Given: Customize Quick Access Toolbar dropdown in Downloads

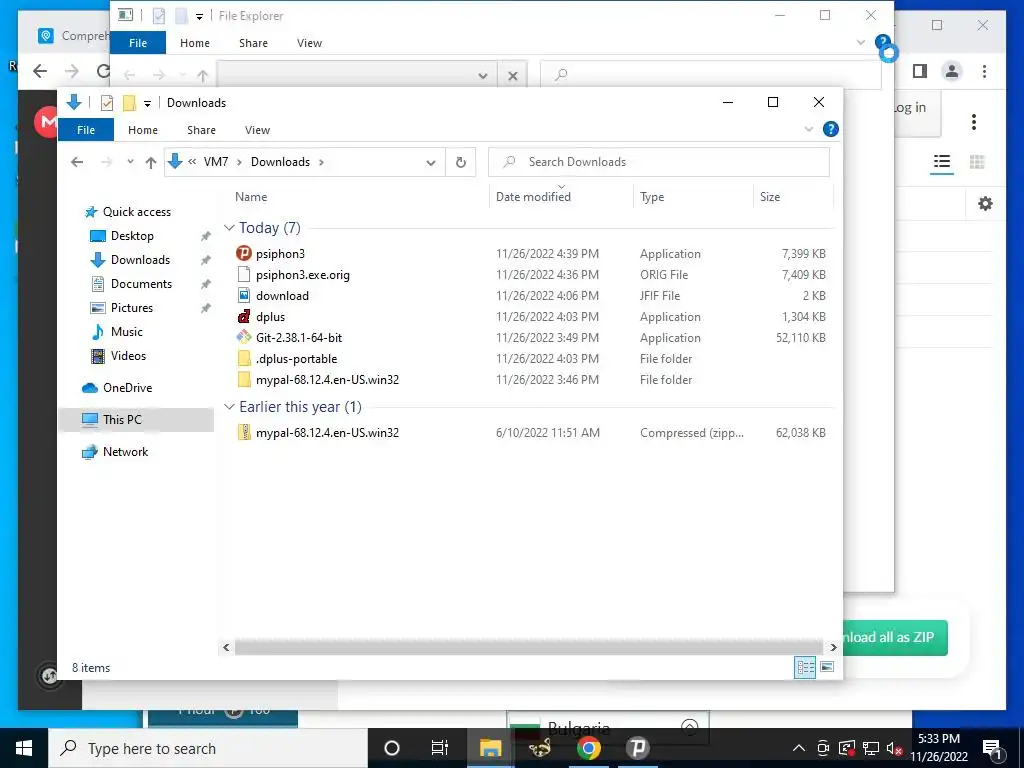Looking at the screenshot, I should tap(148, 103).
